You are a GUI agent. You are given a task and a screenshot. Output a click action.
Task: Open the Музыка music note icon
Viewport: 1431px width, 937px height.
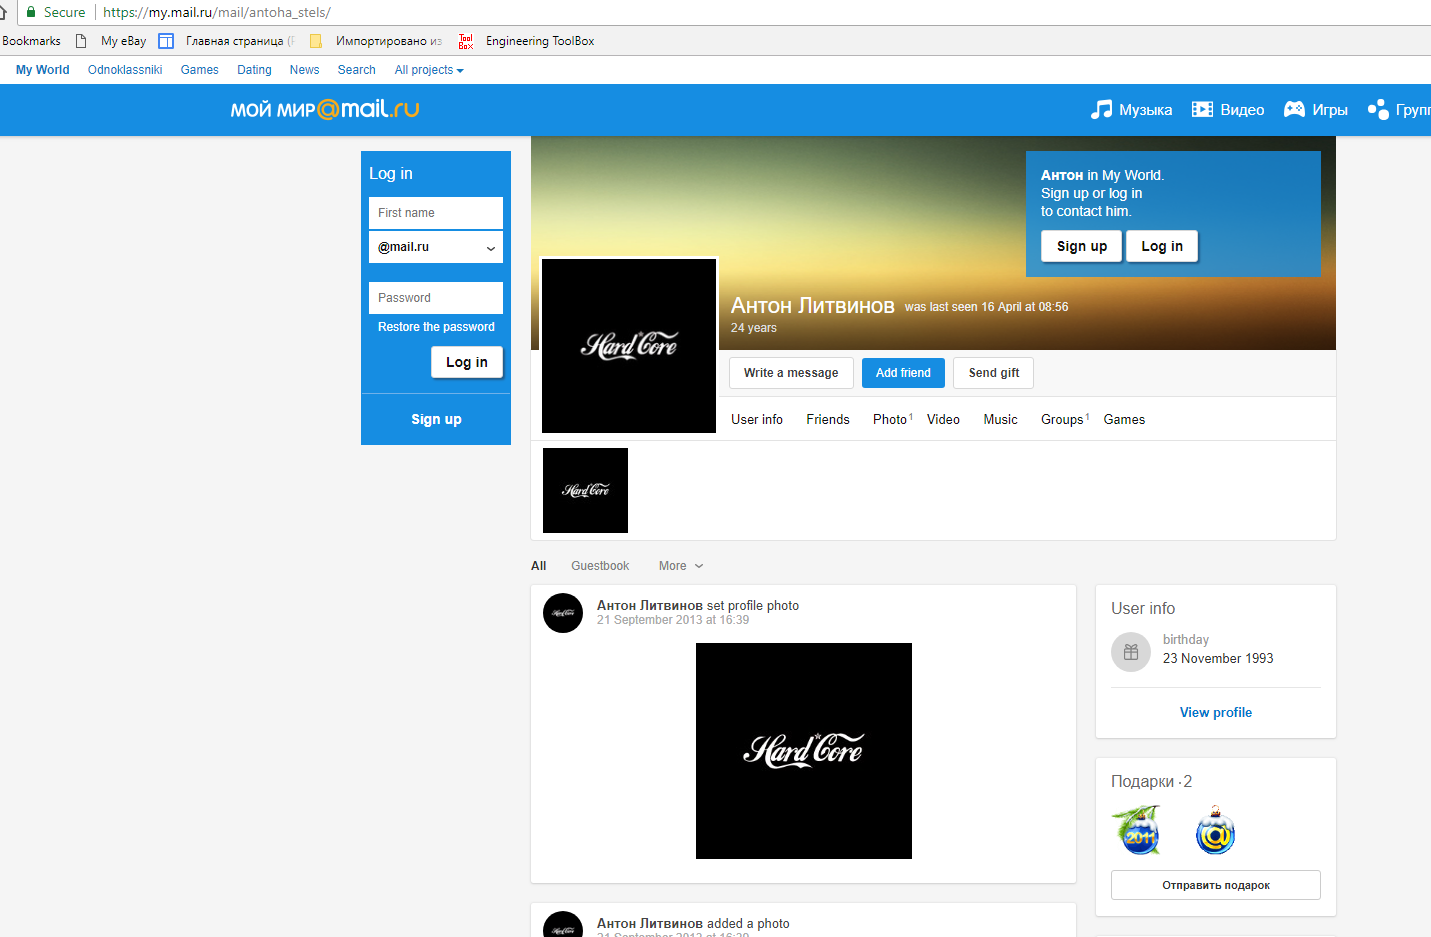coord(1101,109)
